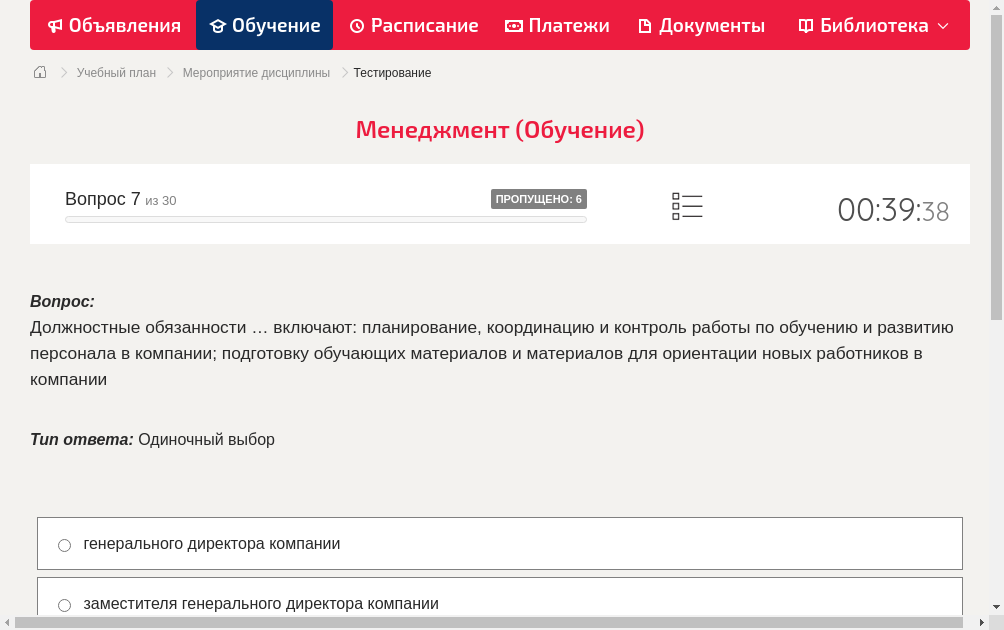Click the 'ПРОПУЩЕНО: 6' badge
Screen dimensions: 1004x630
[540, 199]
